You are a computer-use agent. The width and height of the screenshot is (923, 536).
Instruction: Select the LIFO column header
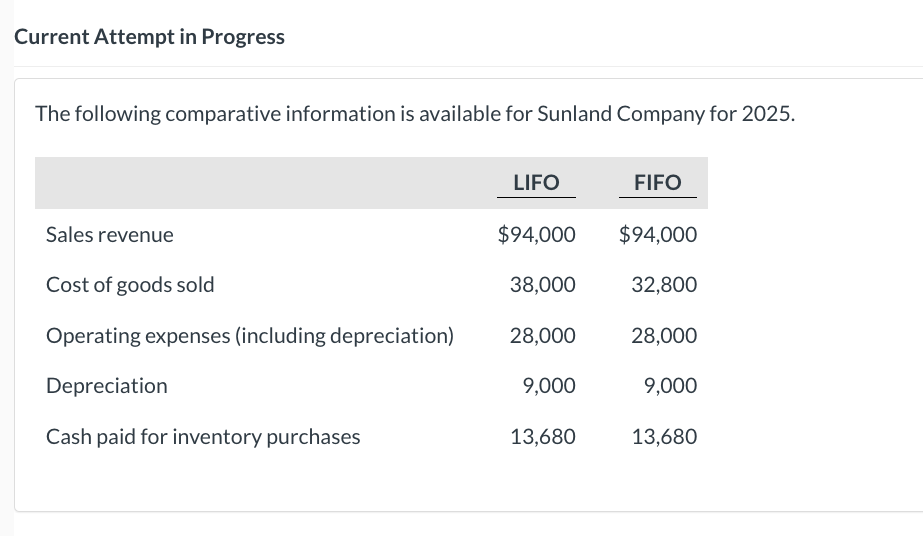click(x=535, y=182)
